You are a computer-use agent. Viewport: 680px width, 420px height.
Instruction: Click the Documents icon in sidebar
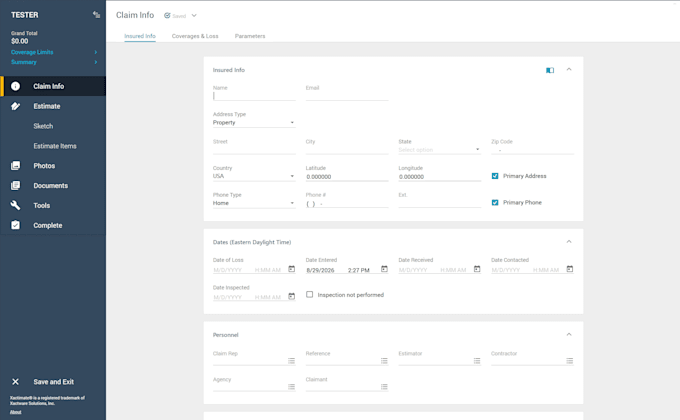point(16,185)
